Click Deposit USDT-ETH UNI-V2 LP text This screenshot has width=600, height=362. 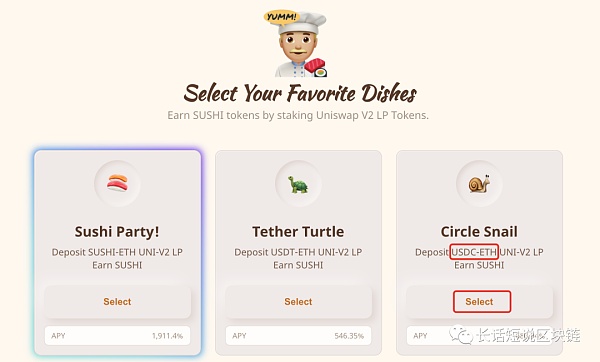click(x=298, y=252)
